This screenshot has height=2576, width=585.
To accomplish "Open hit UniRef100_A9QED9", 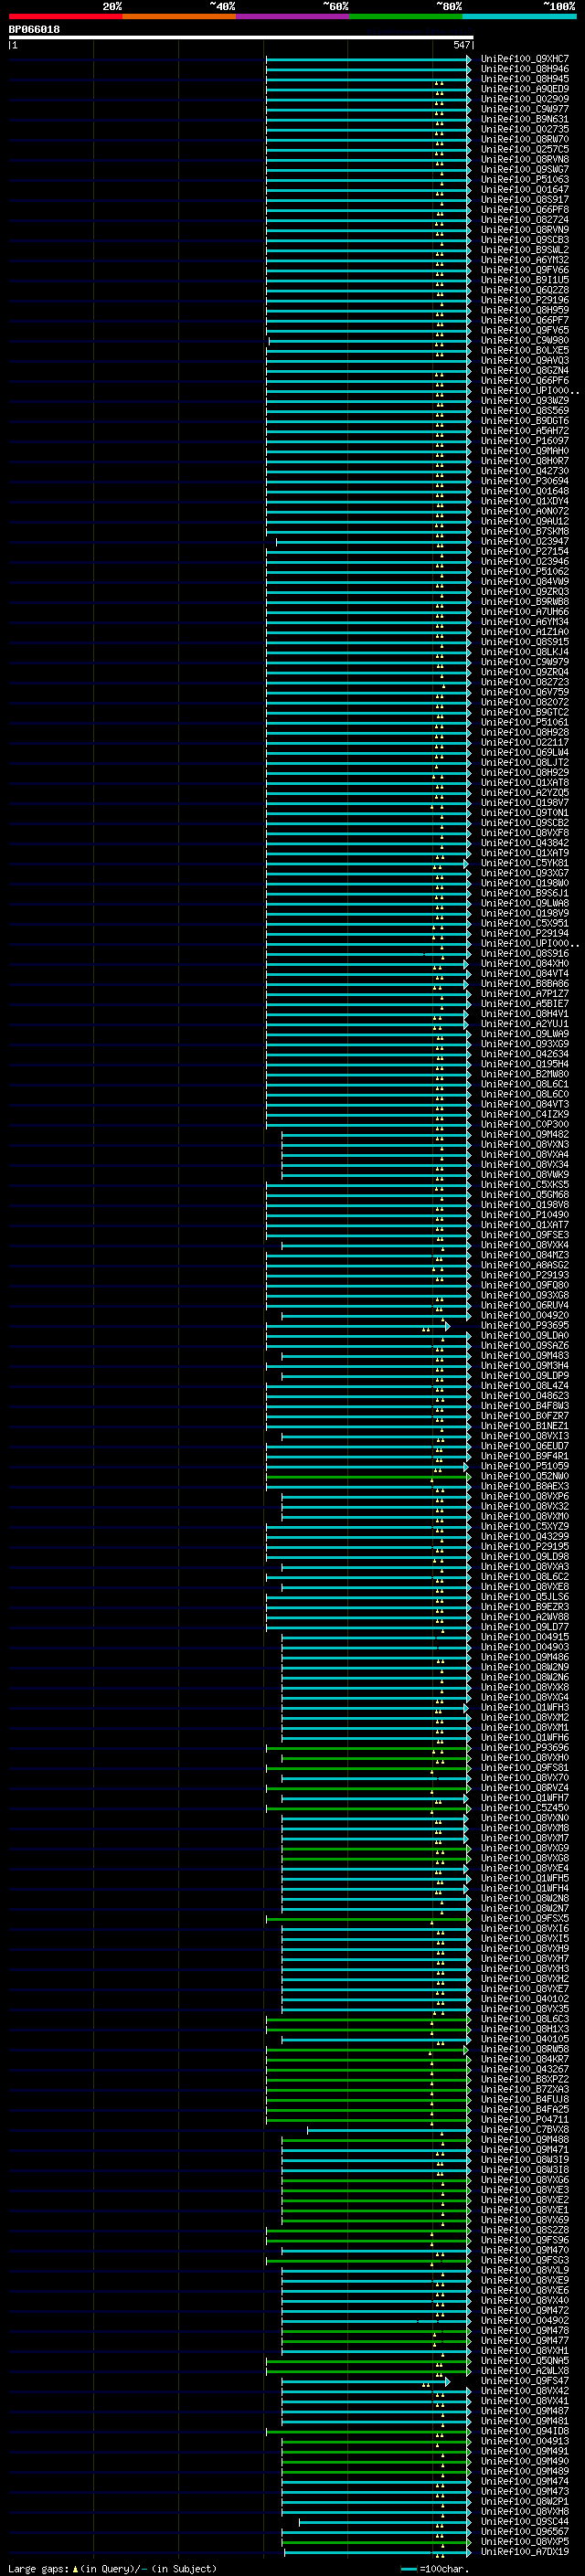I will pyautogui.click(x=525, y=89).
